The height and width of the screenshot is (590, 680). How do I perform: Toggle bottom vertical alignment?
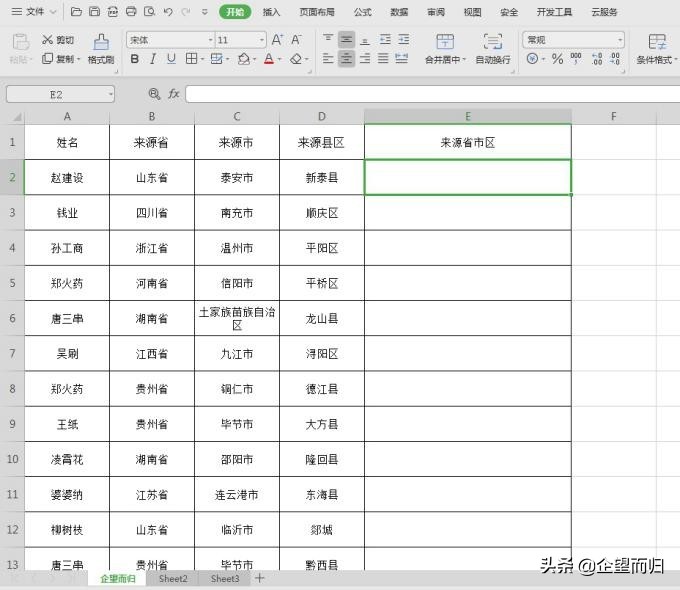click(x=365, y=40)
